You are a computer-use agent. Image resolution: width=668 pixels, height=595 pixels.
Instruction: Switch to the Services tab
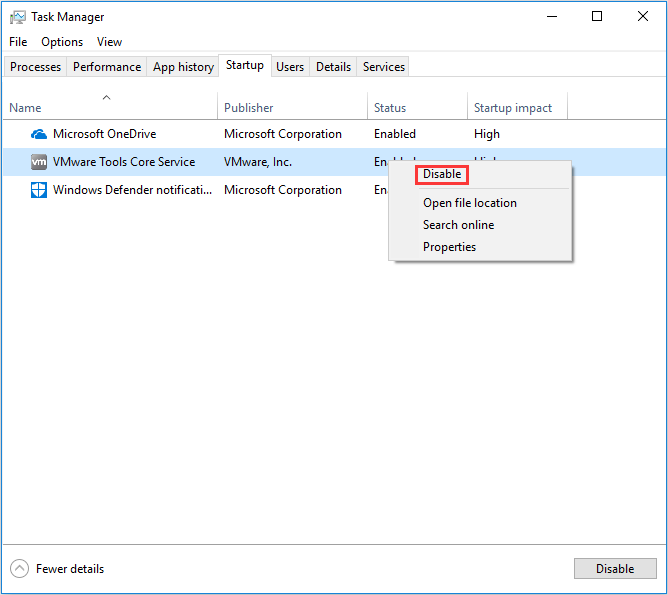click(x=384, y=67)
